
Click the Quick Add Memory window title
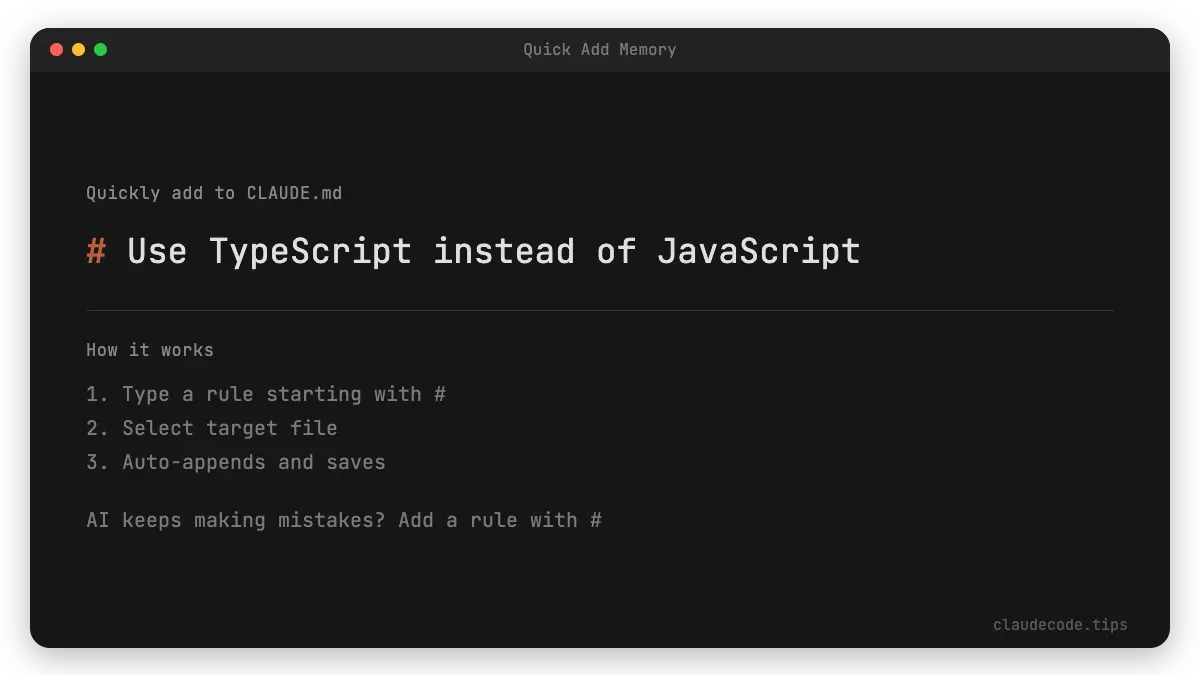coord(599,49)
